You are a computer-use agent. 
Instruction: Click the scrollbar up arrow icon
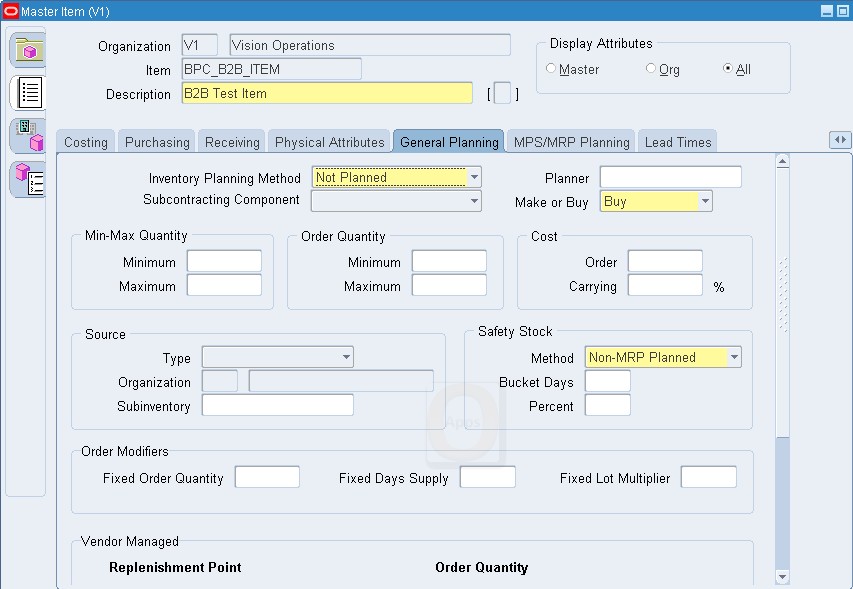(781, 159)
